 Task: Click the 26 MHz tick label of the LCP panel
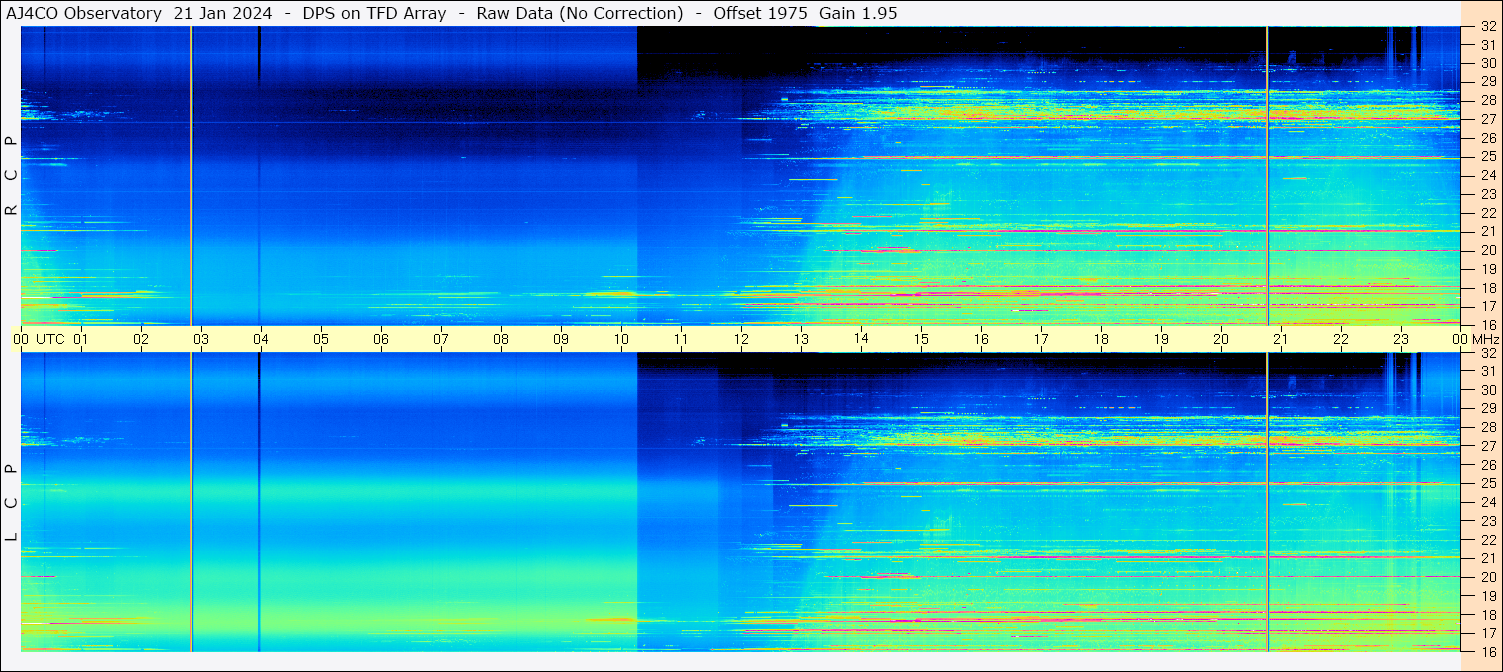click(x=1487, y=465)
